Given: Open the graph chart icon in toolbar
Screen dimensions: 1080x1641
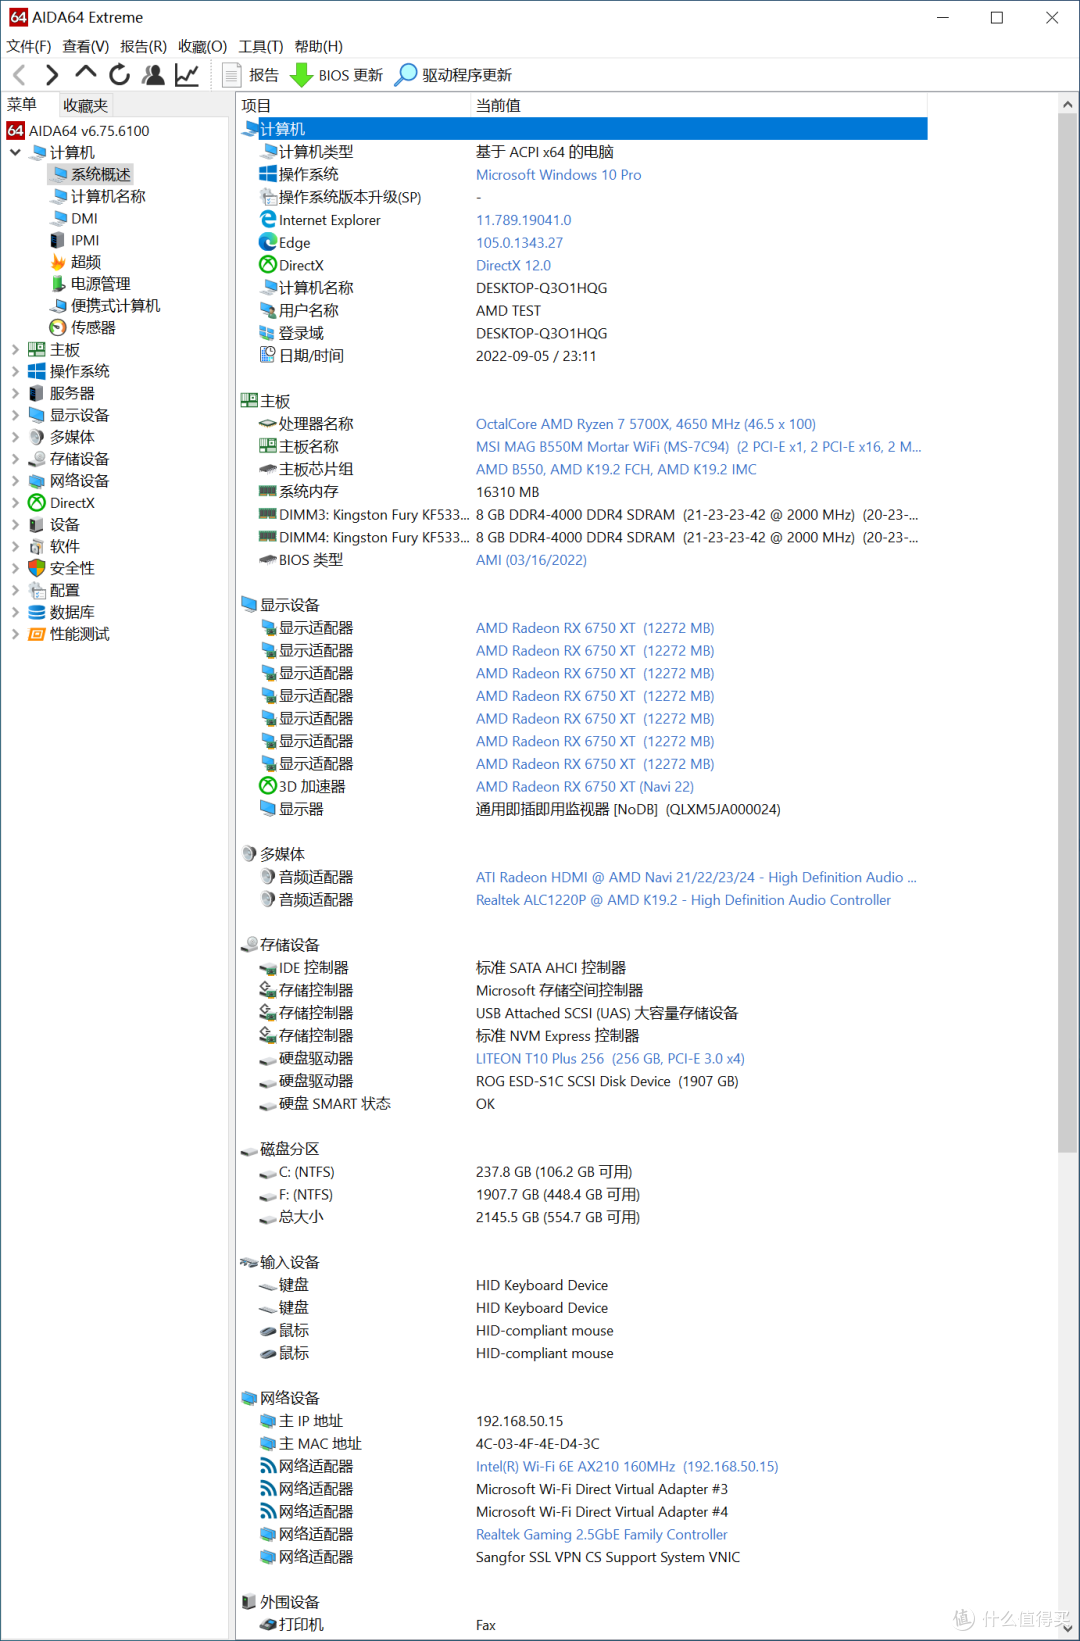Looking at the screenshot, I should pos(187,75).
